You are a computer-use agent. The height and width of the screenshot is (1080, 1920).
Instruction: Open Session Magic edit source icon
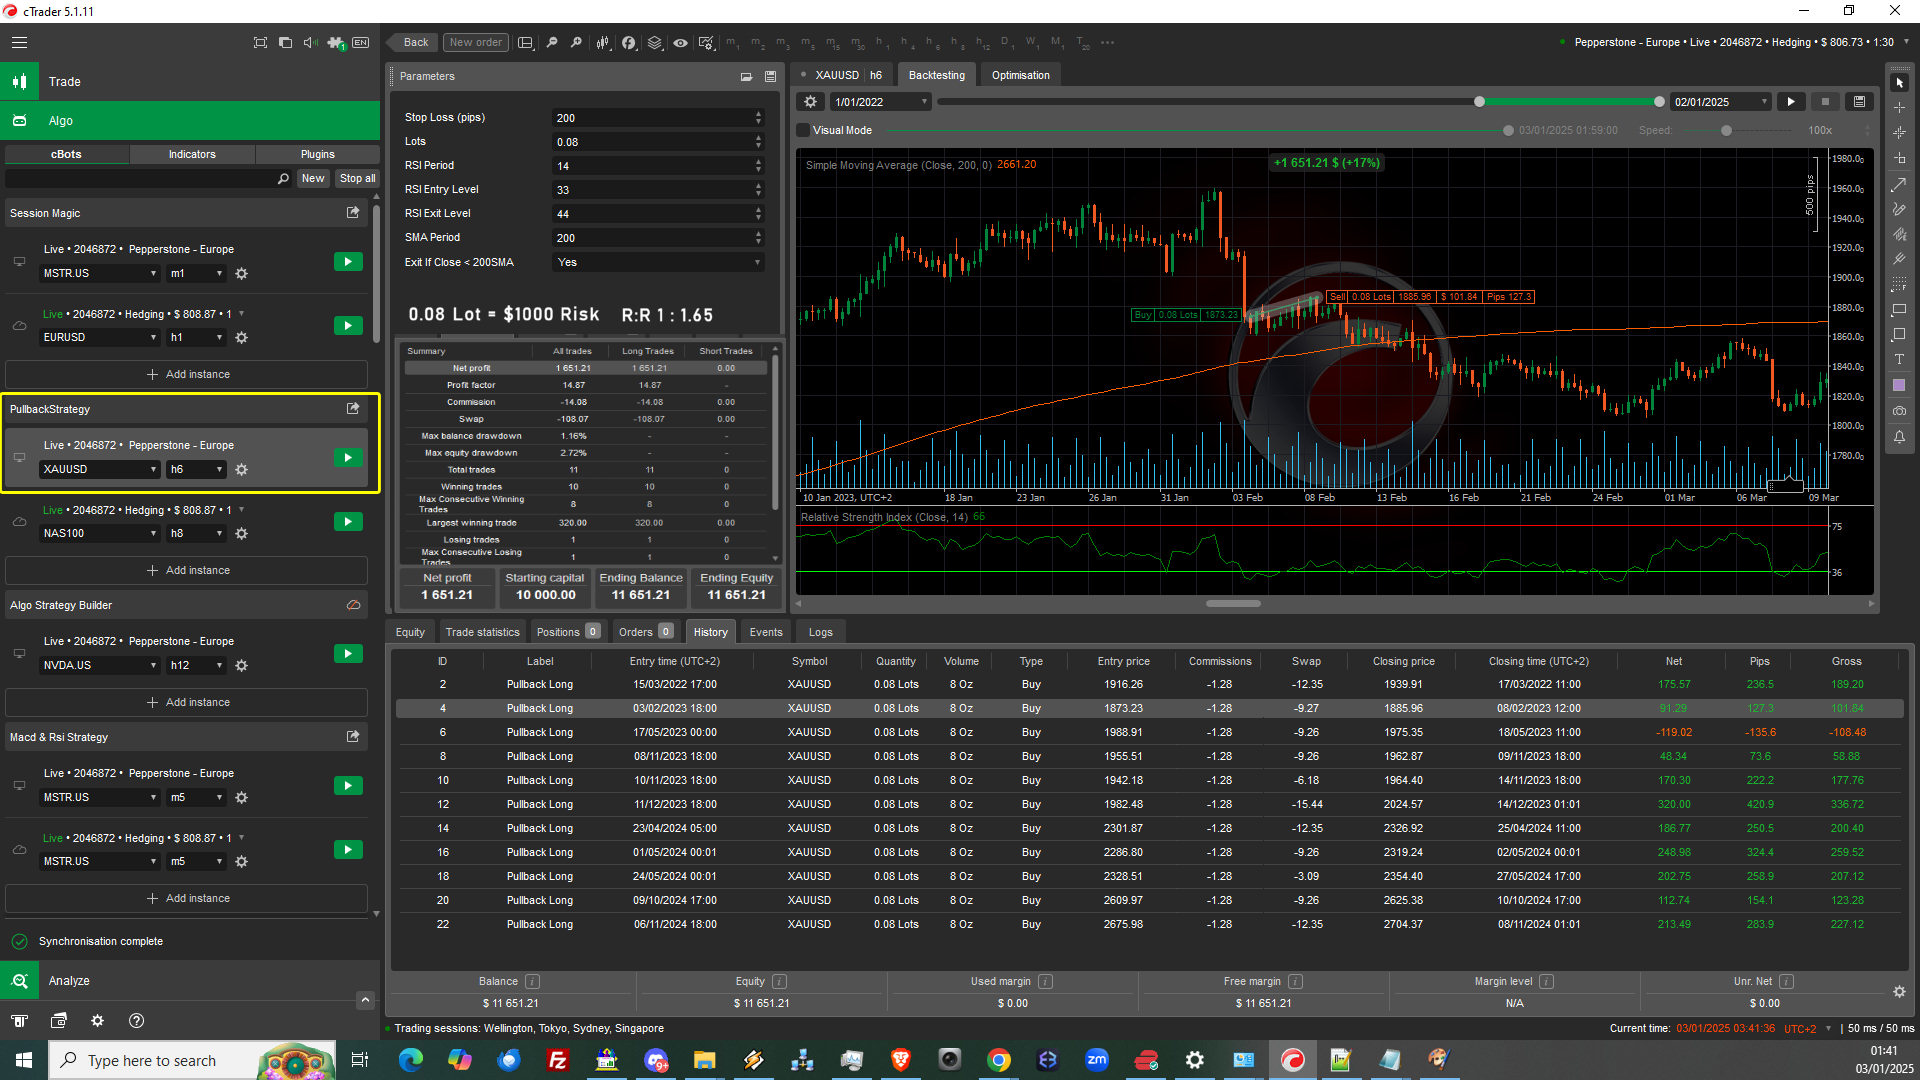click(x=353, y=213)
